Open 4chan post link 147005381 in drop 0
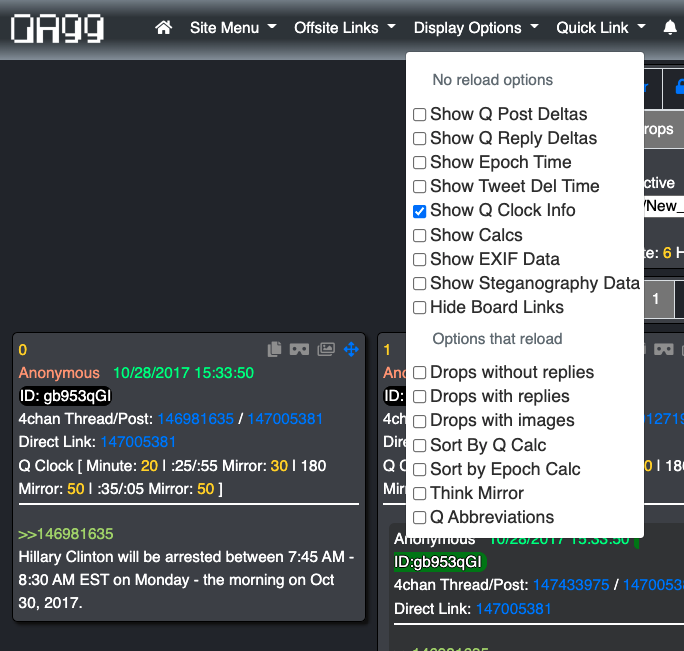This screenshot has width=684, height=651. tap(285, 419)
